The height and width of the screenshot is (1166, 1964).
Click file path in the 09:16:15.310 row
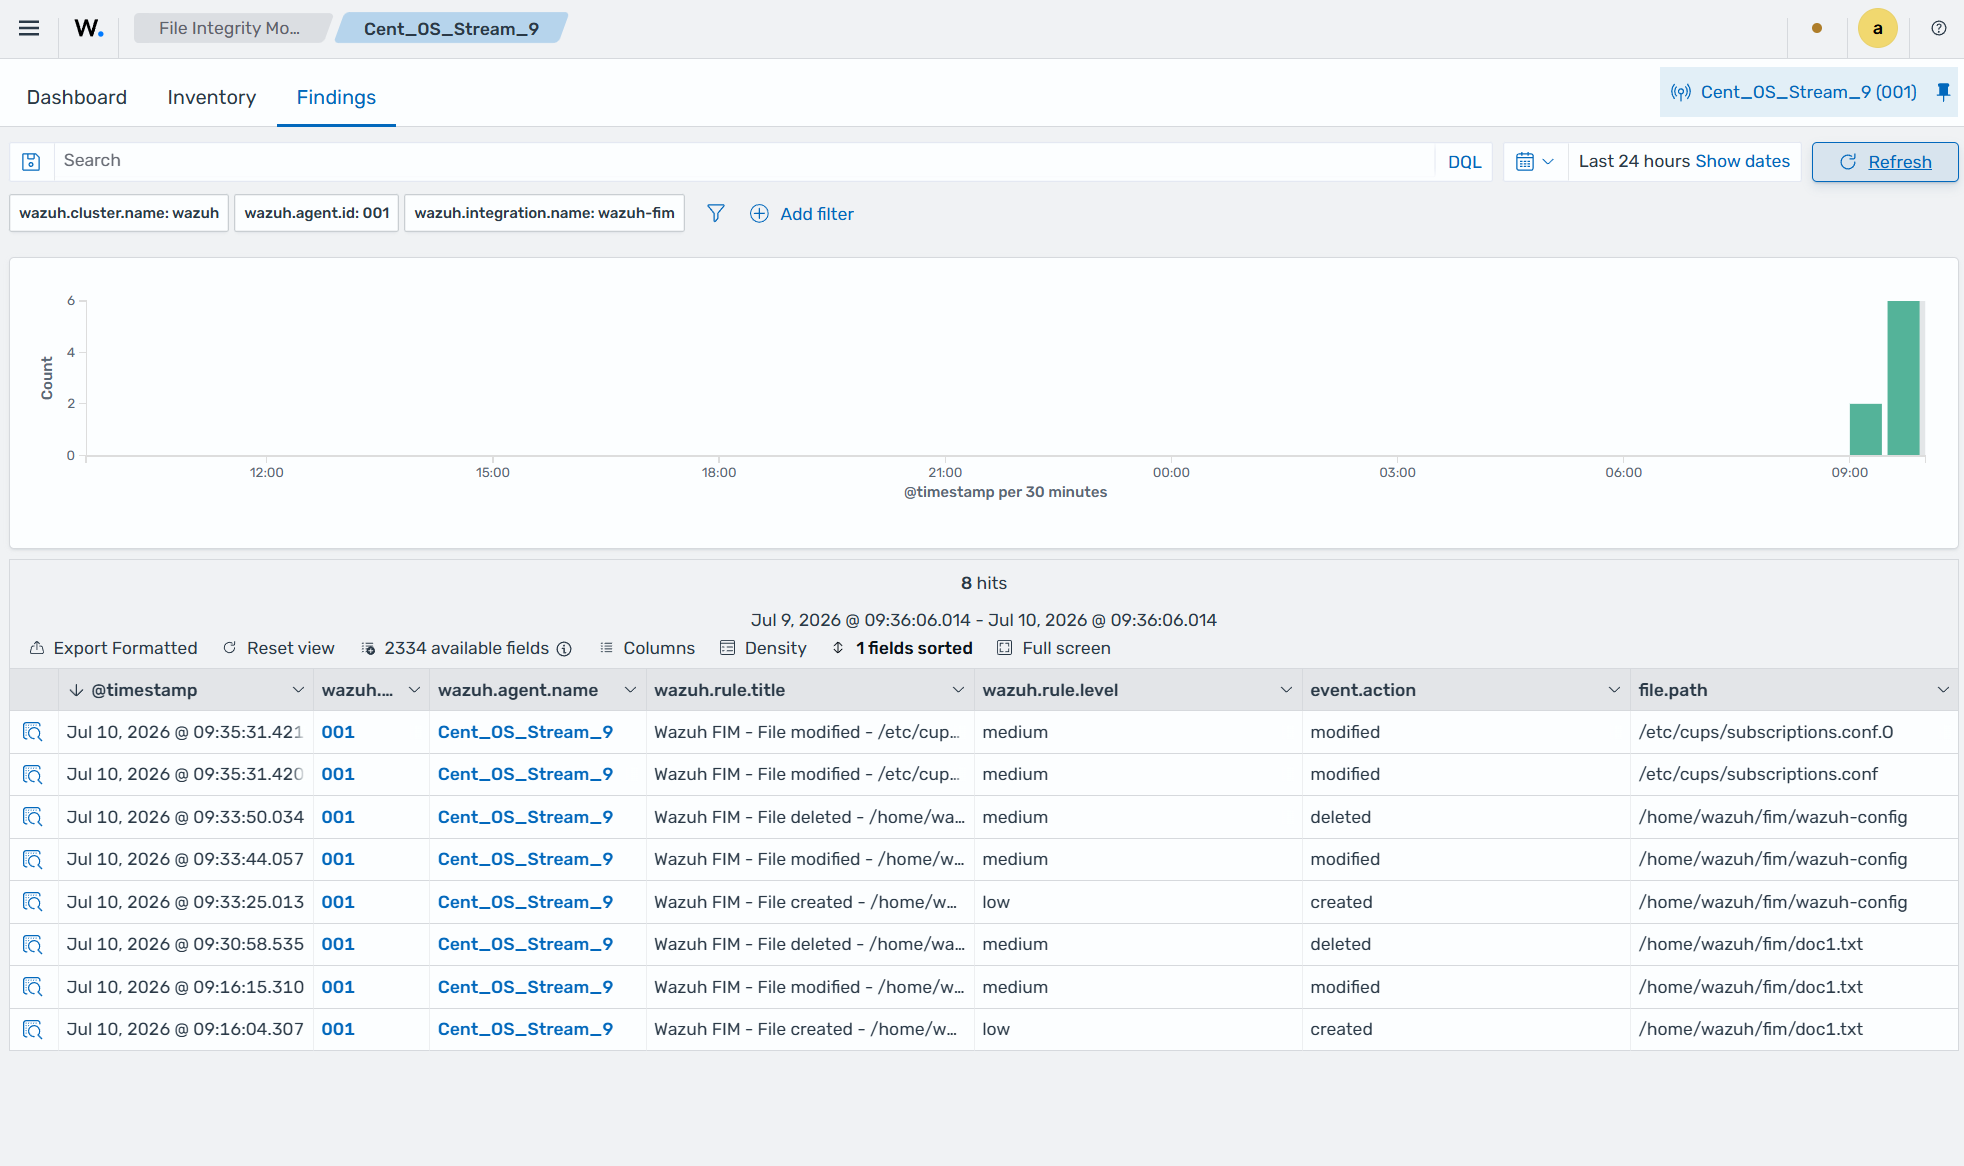pos(1750,987)
